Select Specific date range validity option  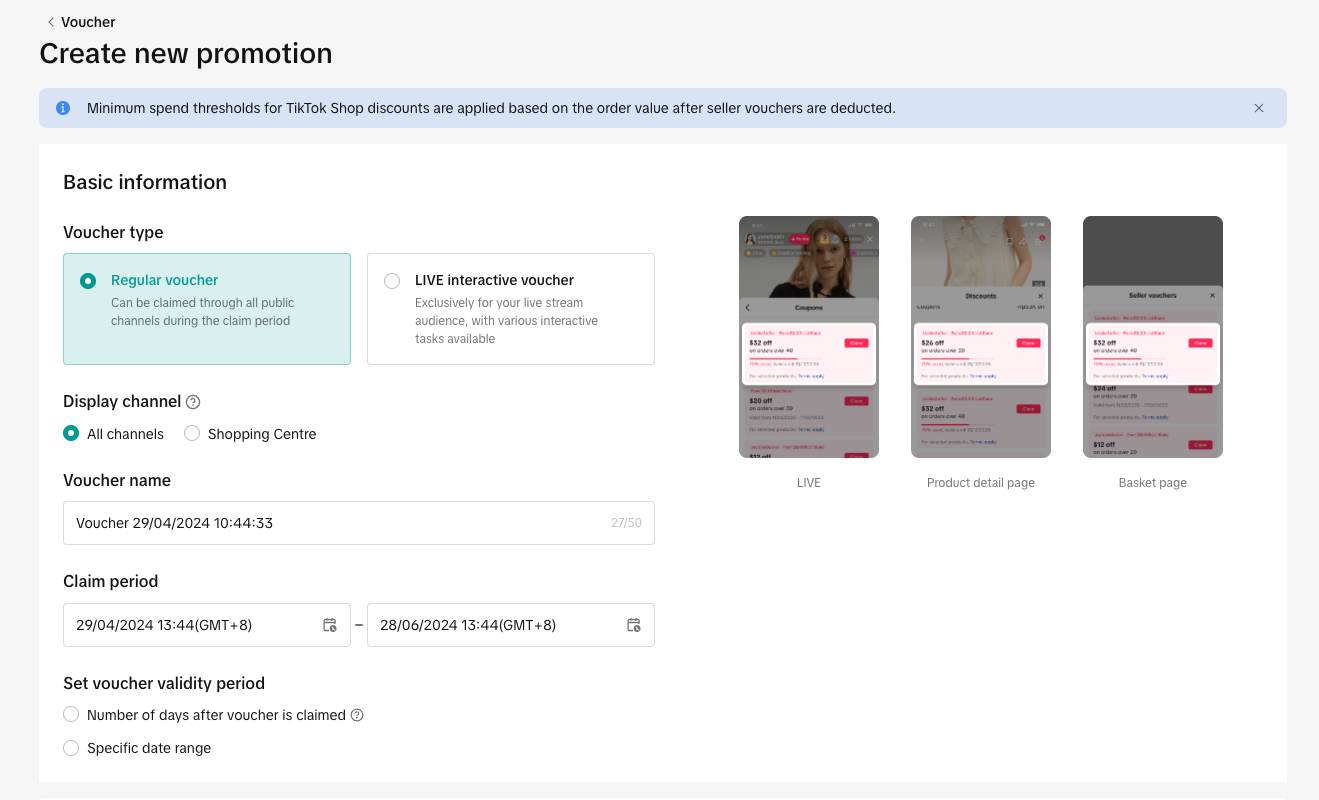[71, 748]
